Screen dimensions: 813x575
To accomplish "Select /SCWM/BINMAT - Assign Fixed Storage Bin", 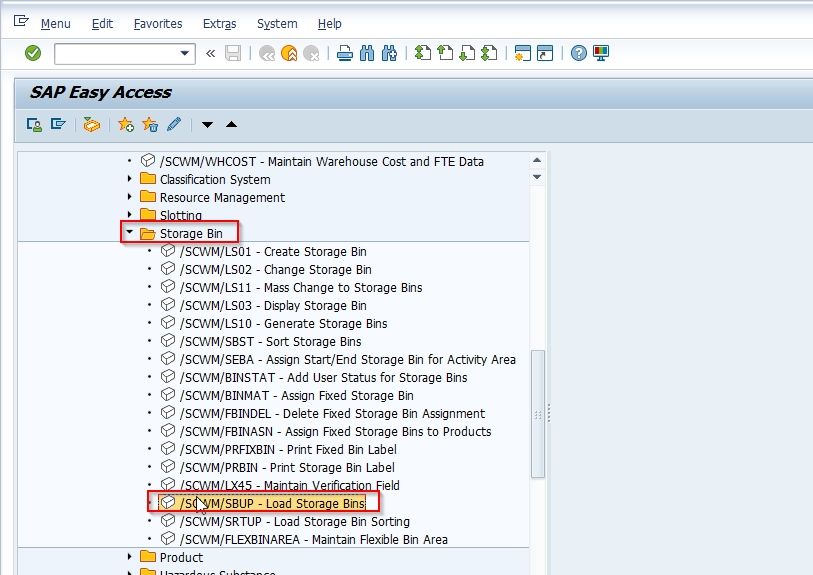I will pyautogui.click(x=297, y=396).
